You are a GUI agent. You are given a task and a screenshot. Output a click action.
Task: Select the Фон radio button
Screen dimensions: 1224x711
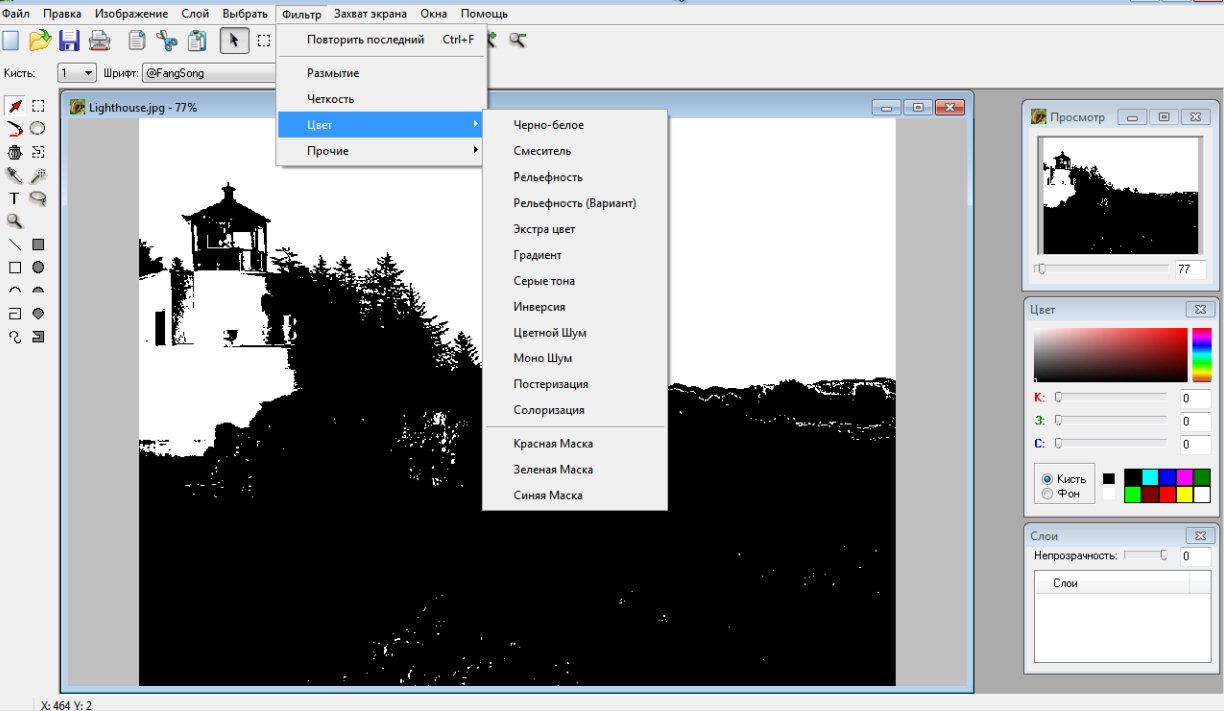point(1047,494)
